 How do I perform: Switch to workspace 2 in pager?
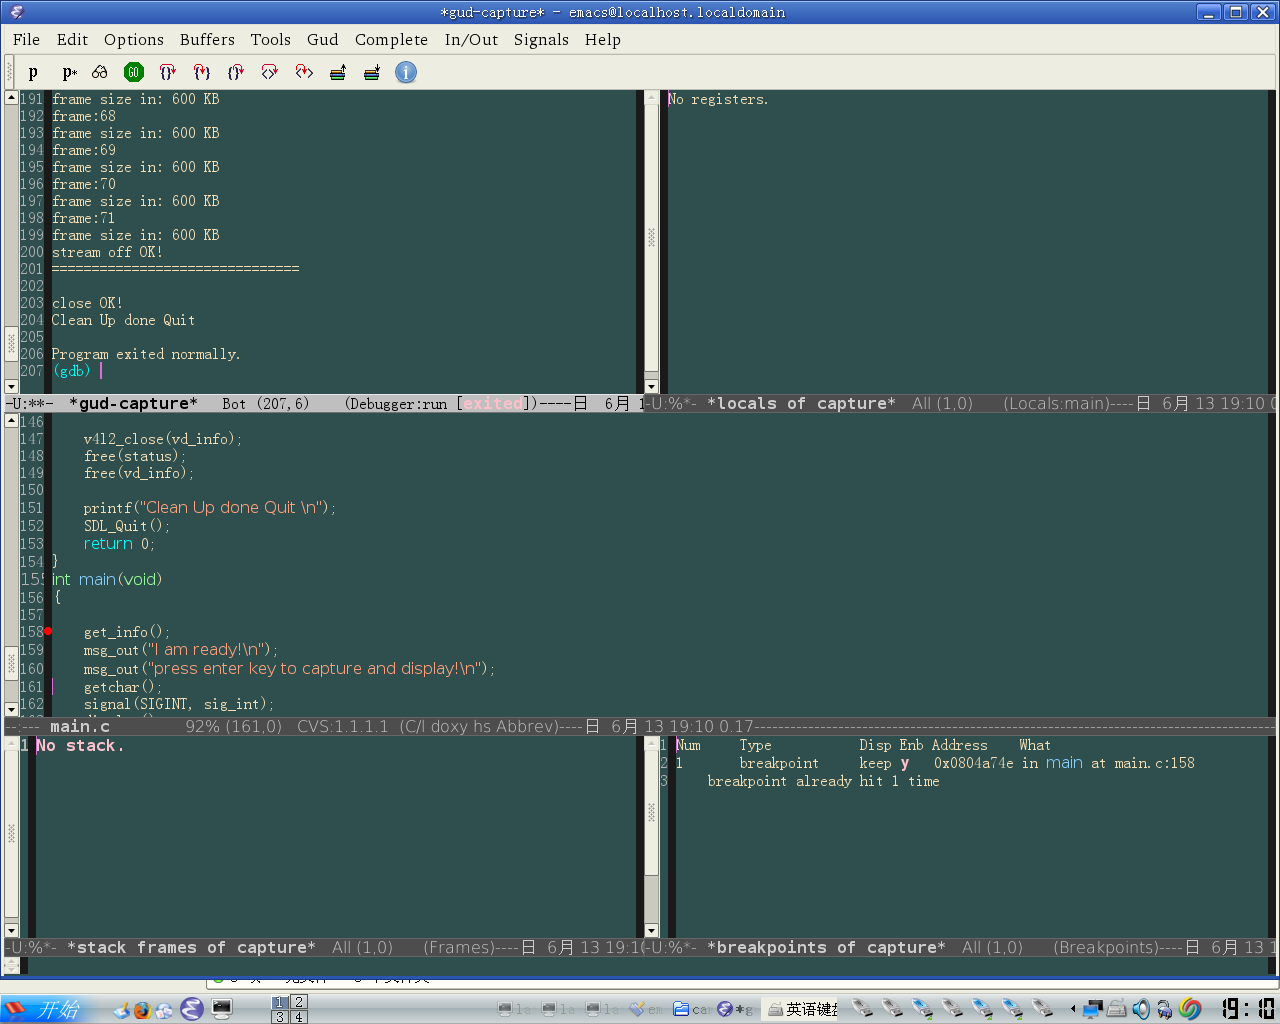coord(298,1001)
